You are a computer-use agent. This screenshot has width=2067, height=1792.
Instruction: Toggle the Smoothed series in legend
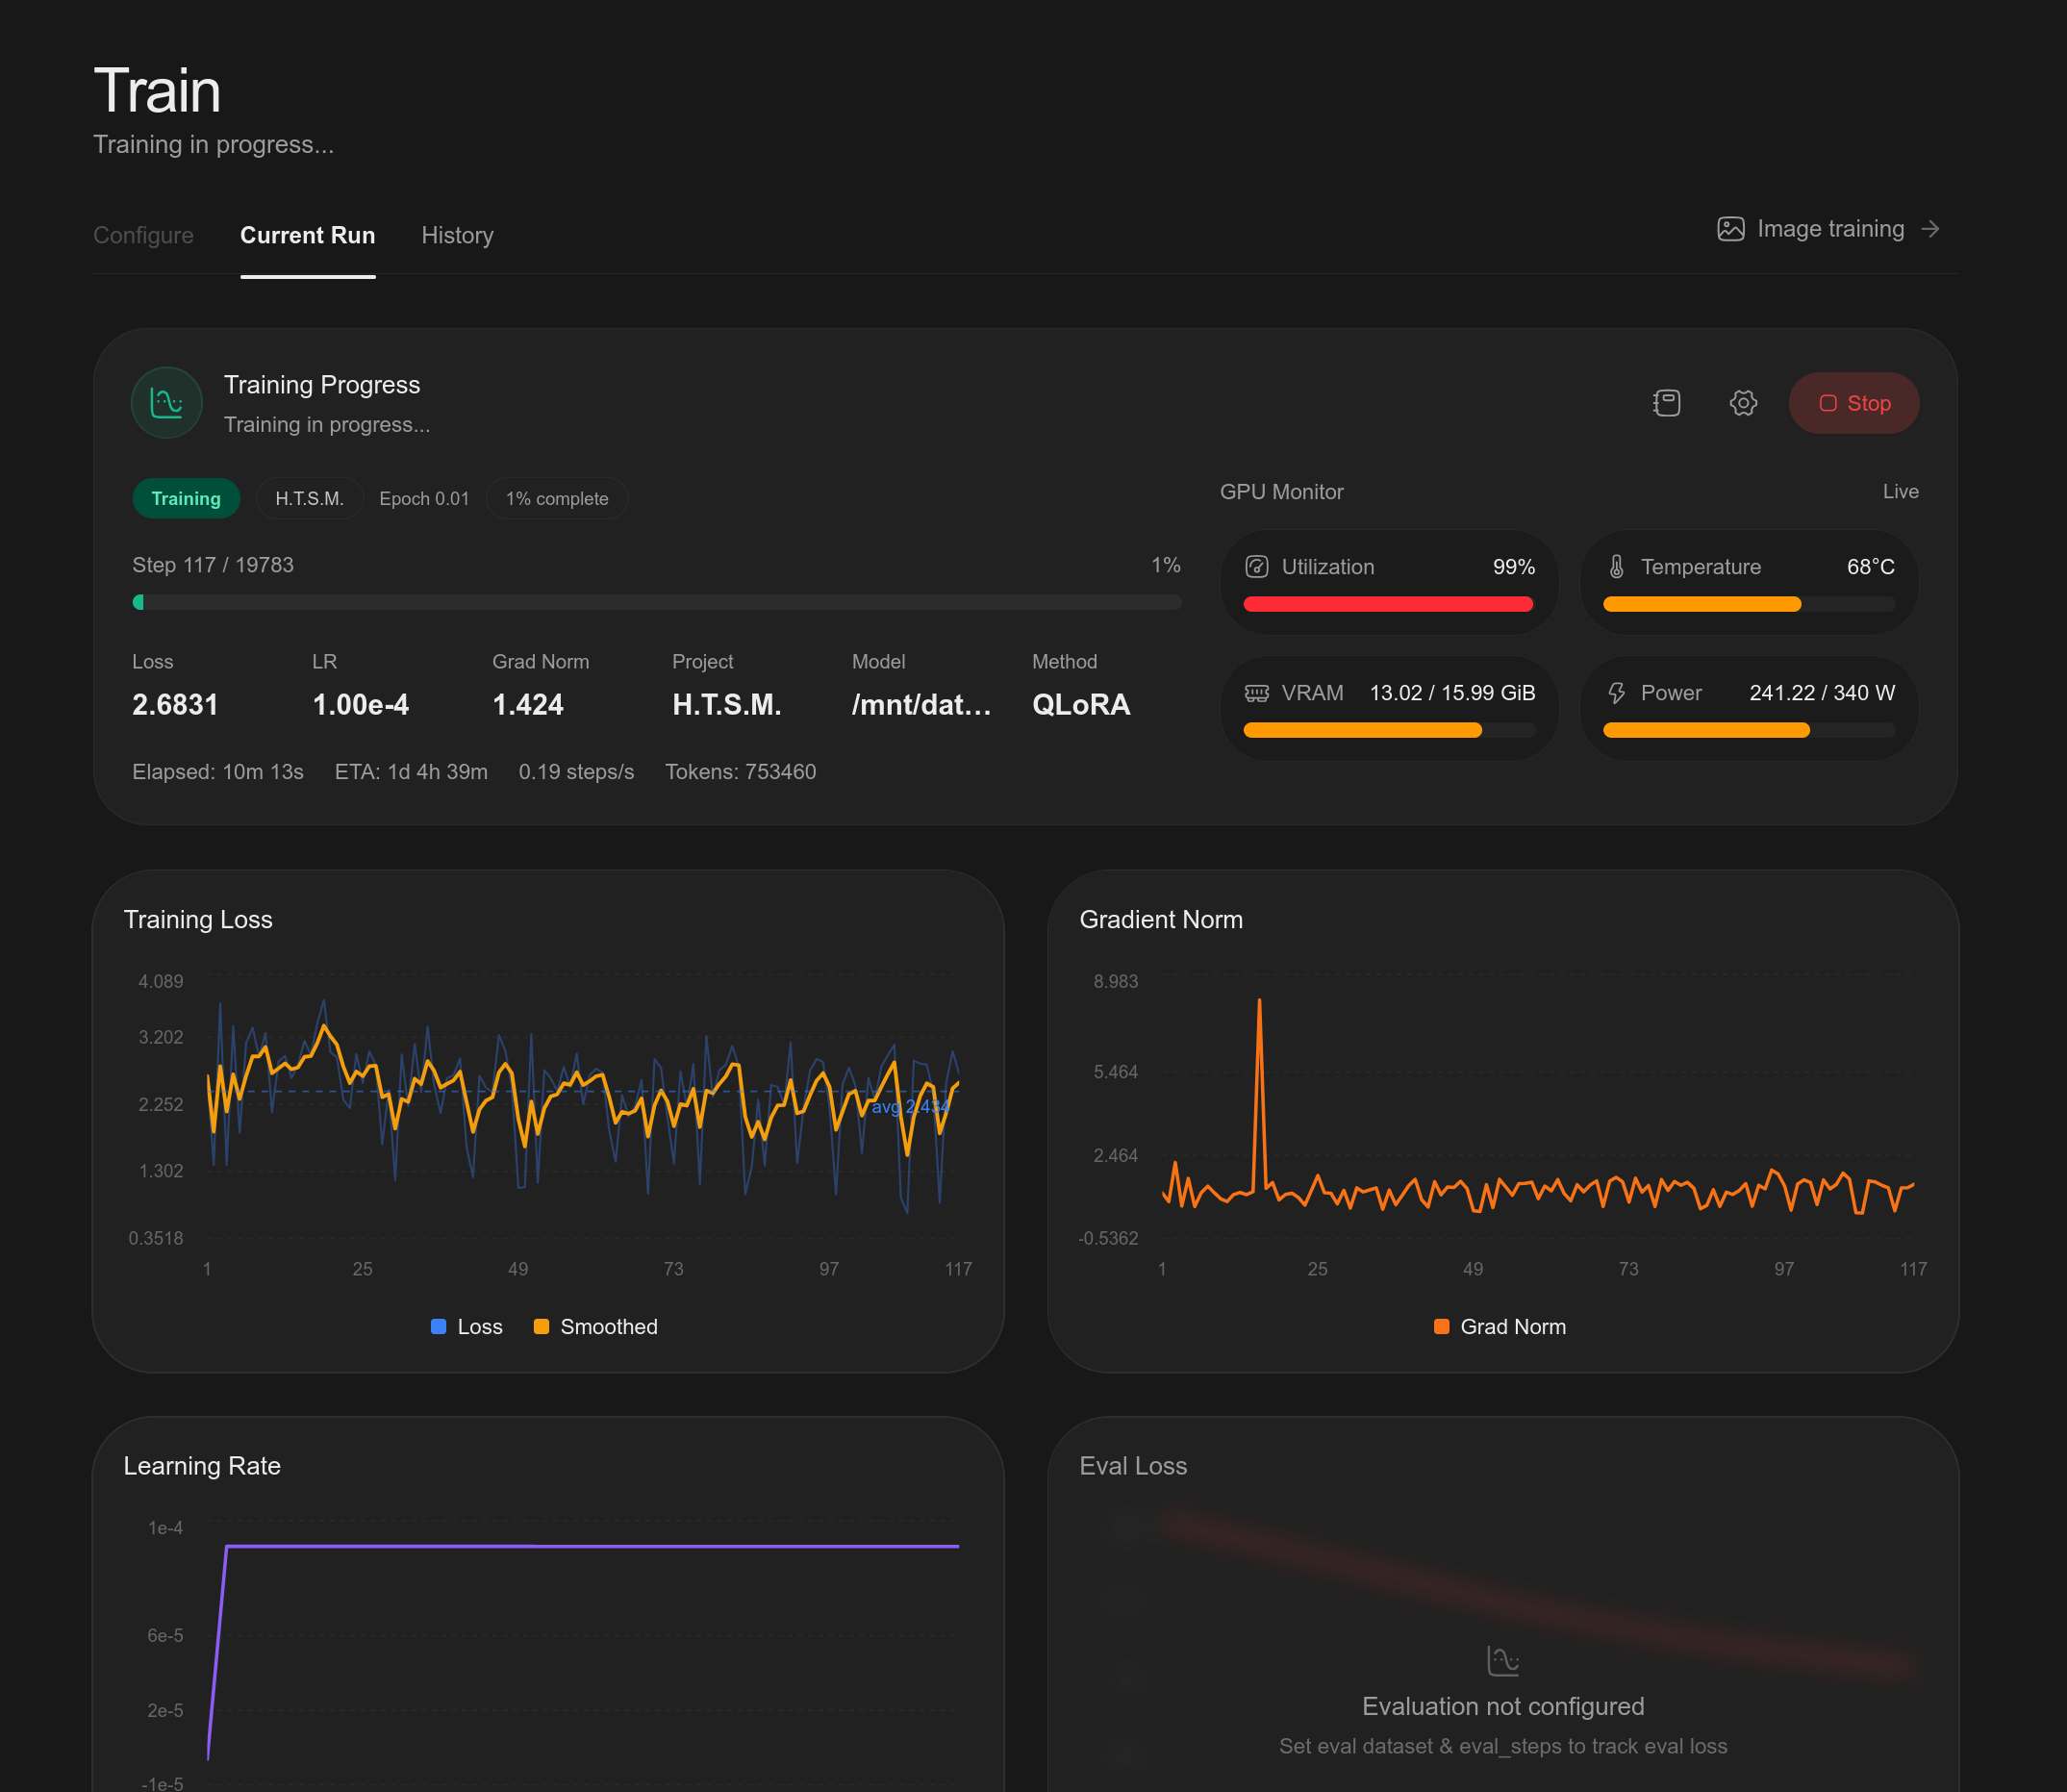pos(596,1327)
